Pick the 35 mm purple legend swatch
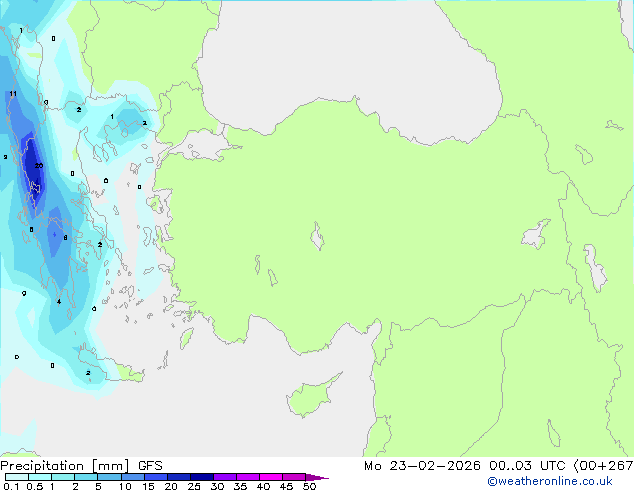 pos(248,477)
